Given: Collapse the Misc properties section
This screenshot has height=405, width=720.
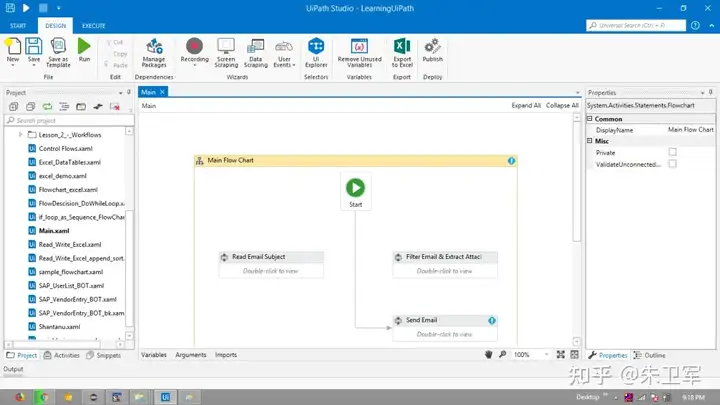Looking at the screenshot, I should click(x=590, y=141).
